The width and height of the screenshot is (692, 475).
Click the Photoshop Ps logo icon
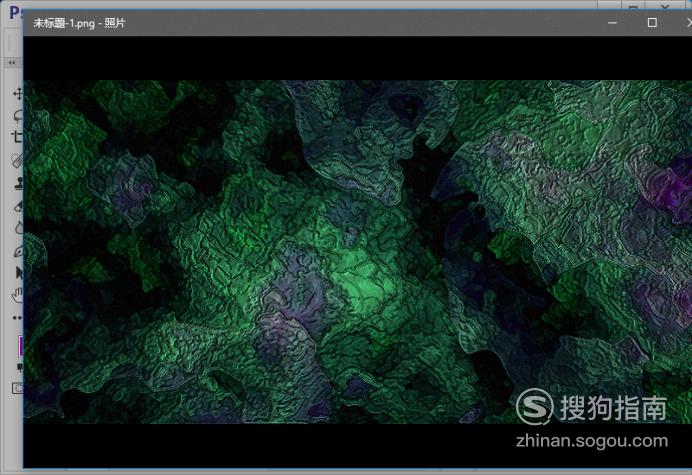pyautogui.click(x=15, y=12)
